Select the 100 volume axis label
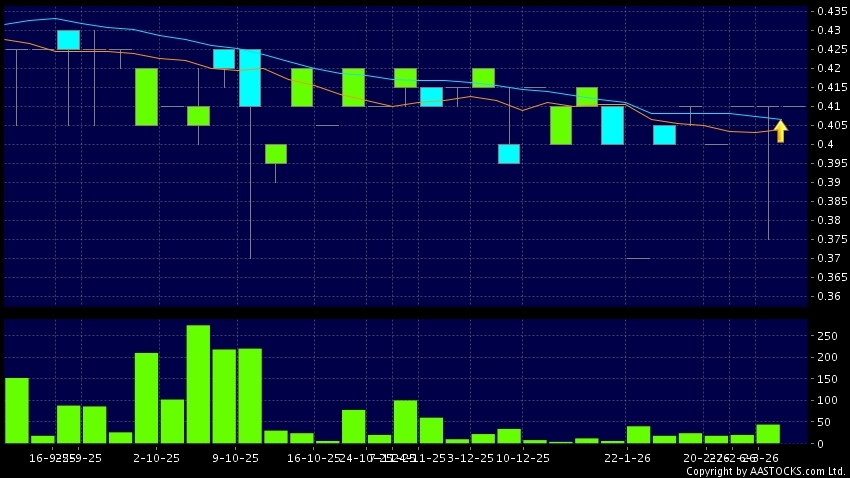The image size is (850, 478). [827, 400]
